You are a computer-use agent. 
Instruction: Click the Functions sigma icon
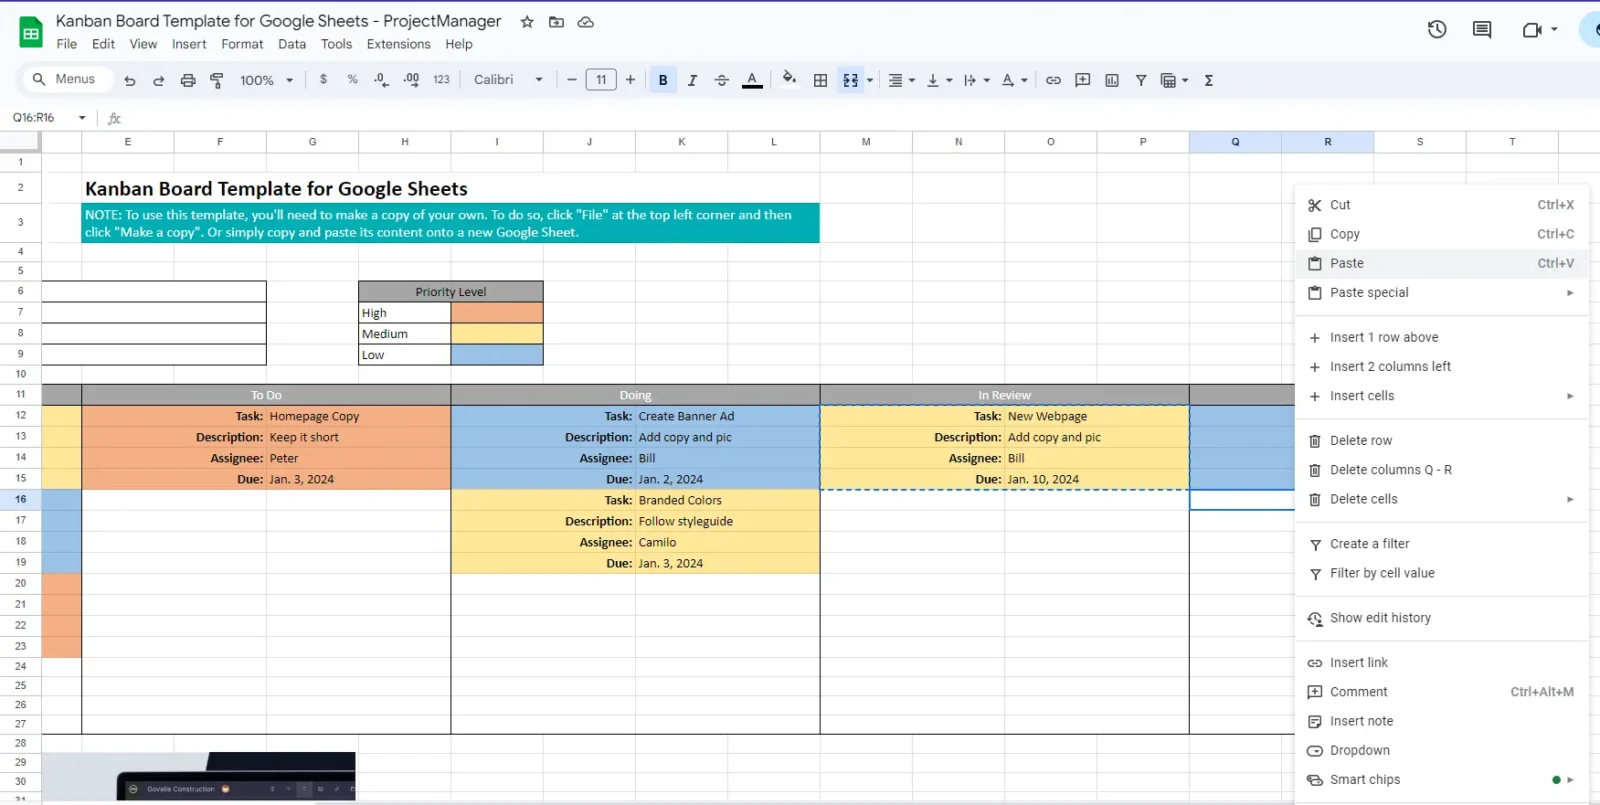1209,80
